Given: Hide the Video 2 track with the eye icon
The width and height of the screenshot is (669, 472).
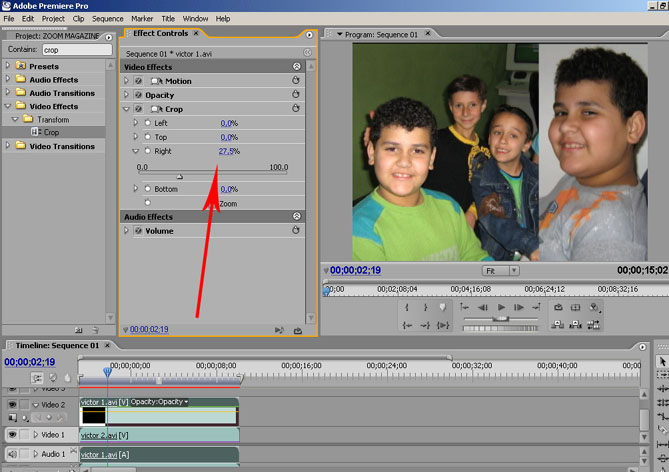Looking at the screenshot, I should (x=13, y=405).
